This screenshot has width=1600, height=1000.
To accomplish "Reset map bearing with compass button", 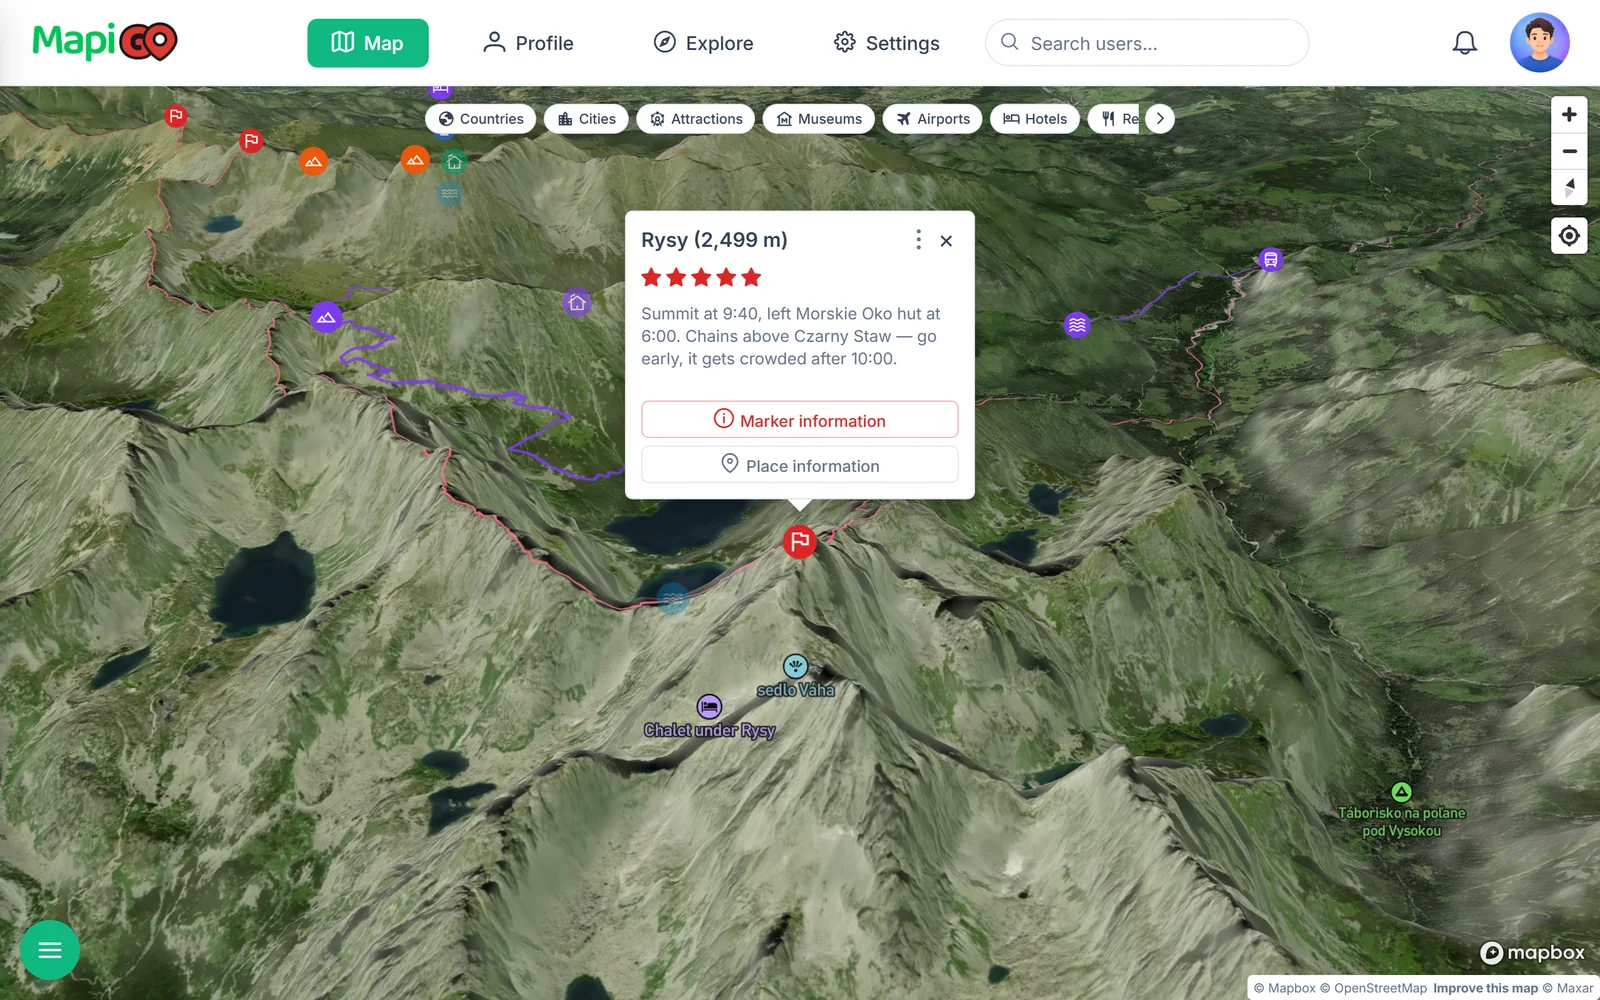I will click(1569, 187).
